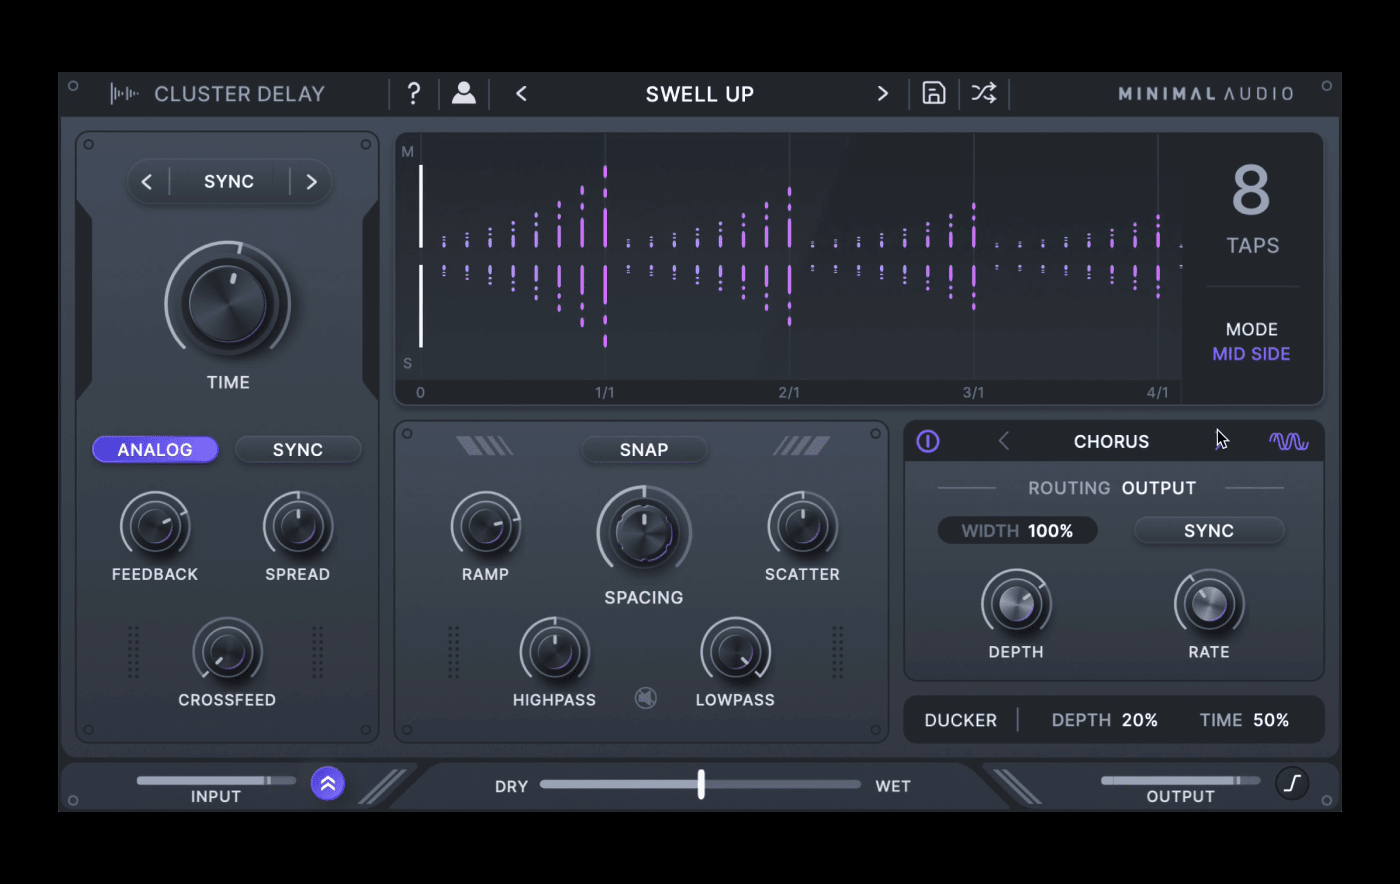Click the 1/1 marker on delay timeline
1400x884 pixels.
pyautogui.click(x=604, y=393)
